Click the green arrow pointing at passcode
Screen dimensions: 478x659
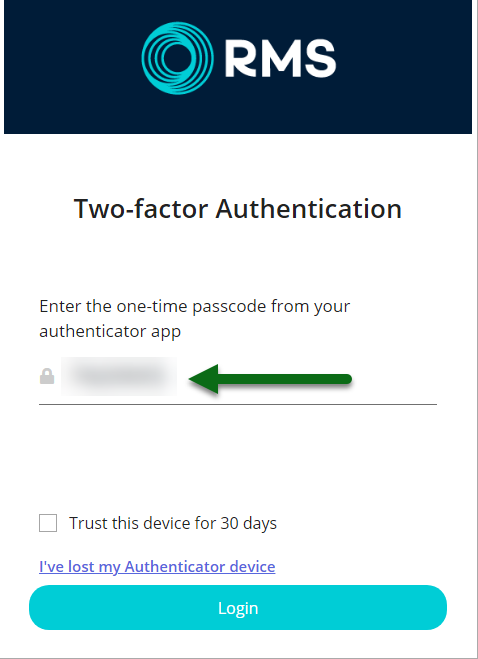click(270, 379)
